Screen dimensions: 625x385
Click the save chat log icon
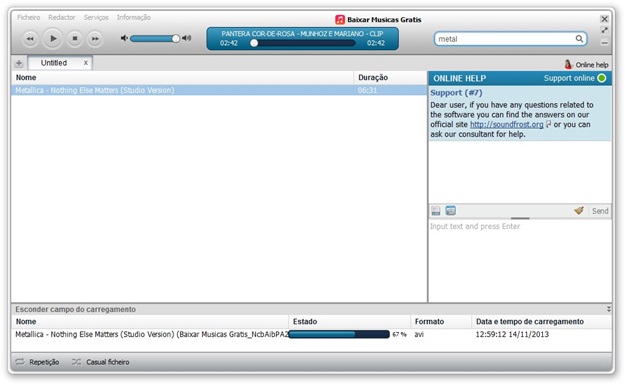pos(436,211)
